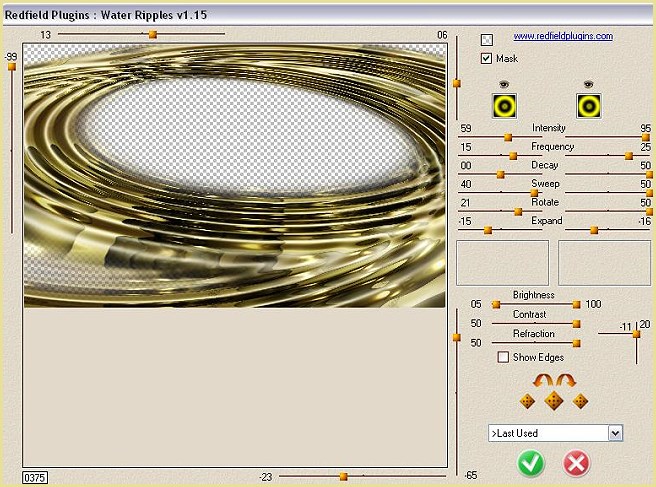Click the right Frequency slider handle
656x487 pixels.
coord(629,155)
